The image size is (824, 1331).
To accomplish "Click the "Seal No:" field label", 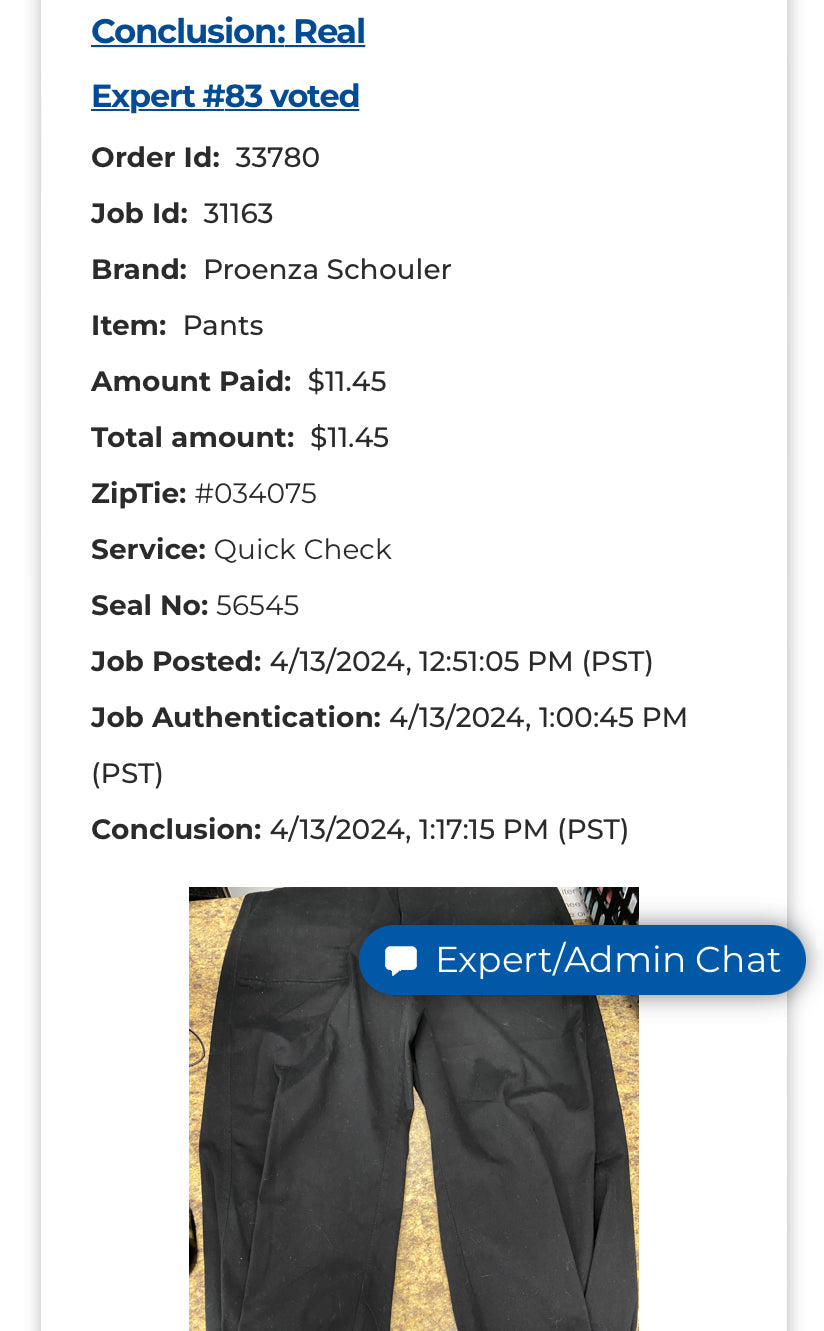I will pyautogui.click(x=149, y=606).
